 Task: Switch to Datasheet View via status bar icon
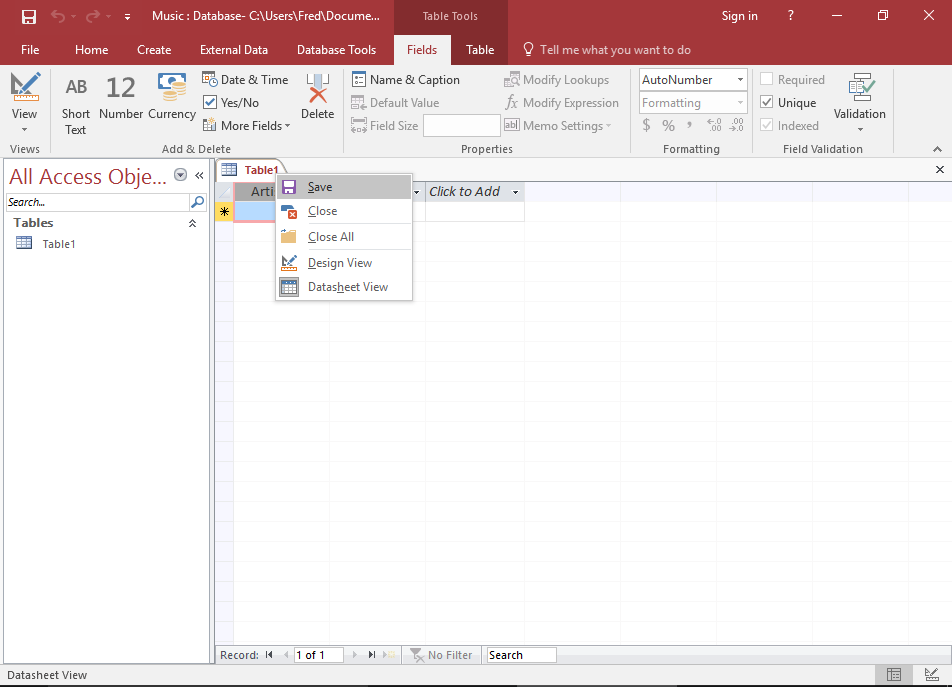tap(894, 674)
